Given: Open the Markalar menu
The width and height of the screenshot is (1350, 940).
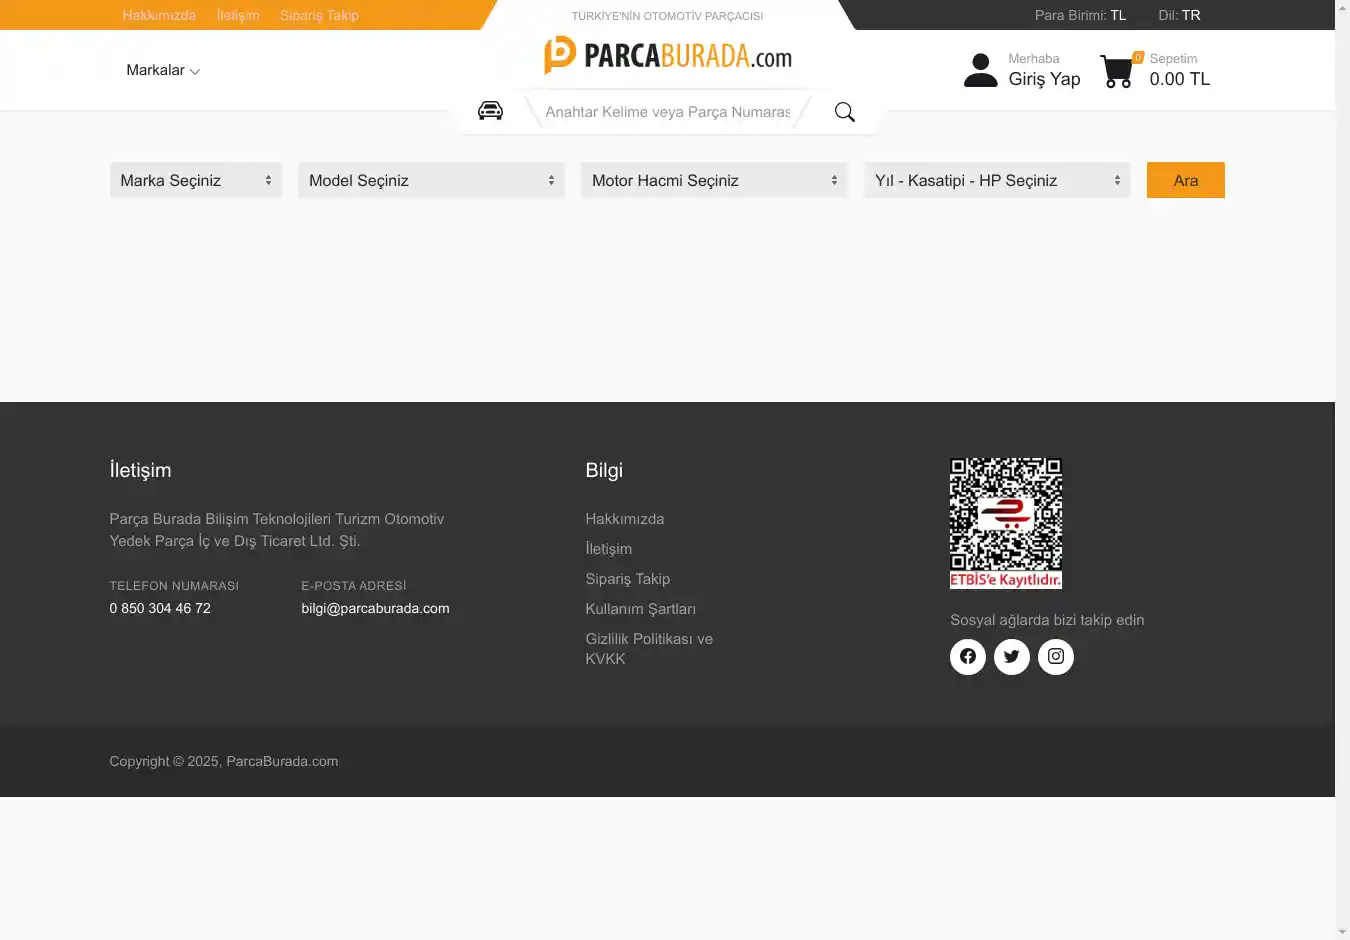Looking at the screenshot, I should coord(163,70).
